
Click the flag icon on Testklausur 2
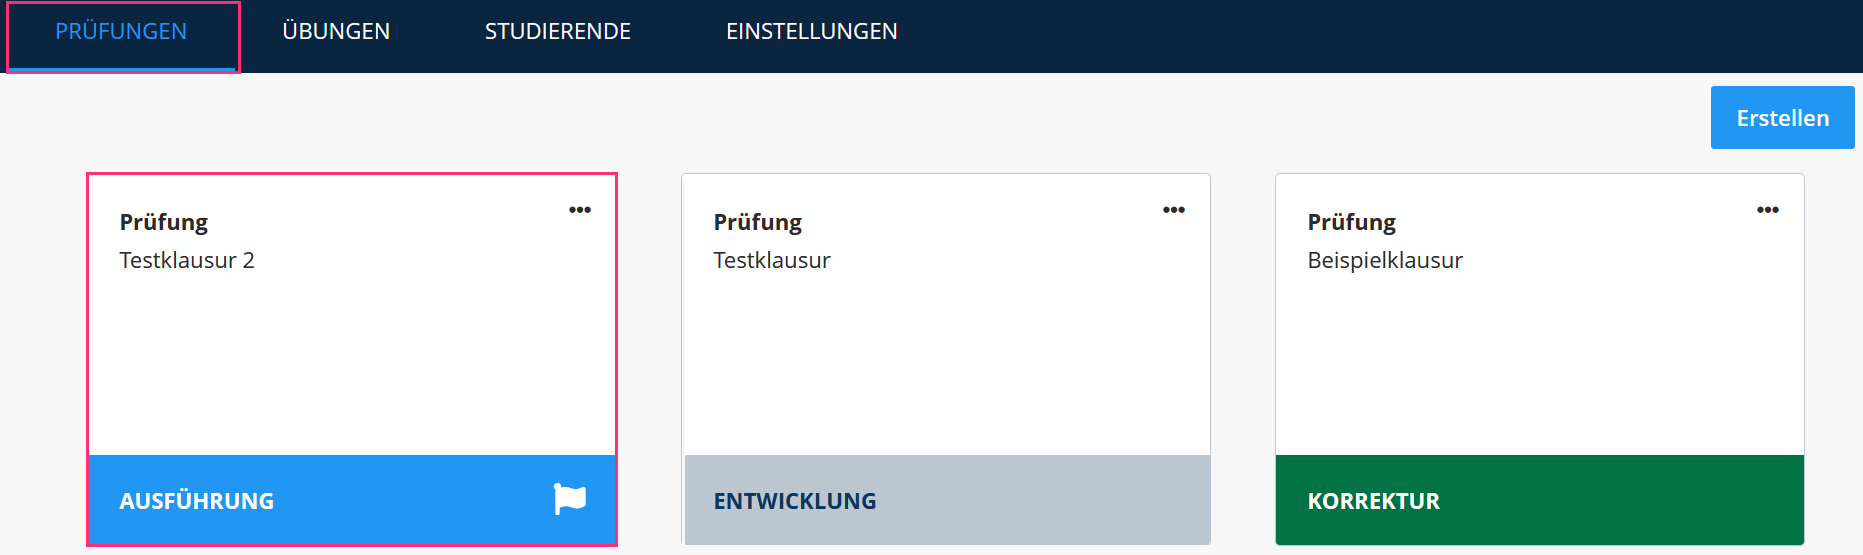click(x=570, y=498)
